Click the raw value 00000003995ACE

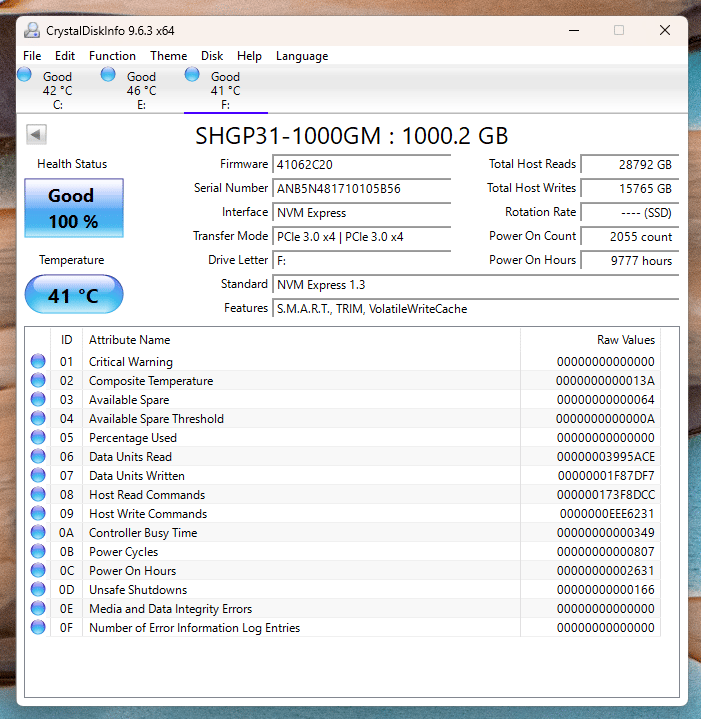tap(606, 457)
